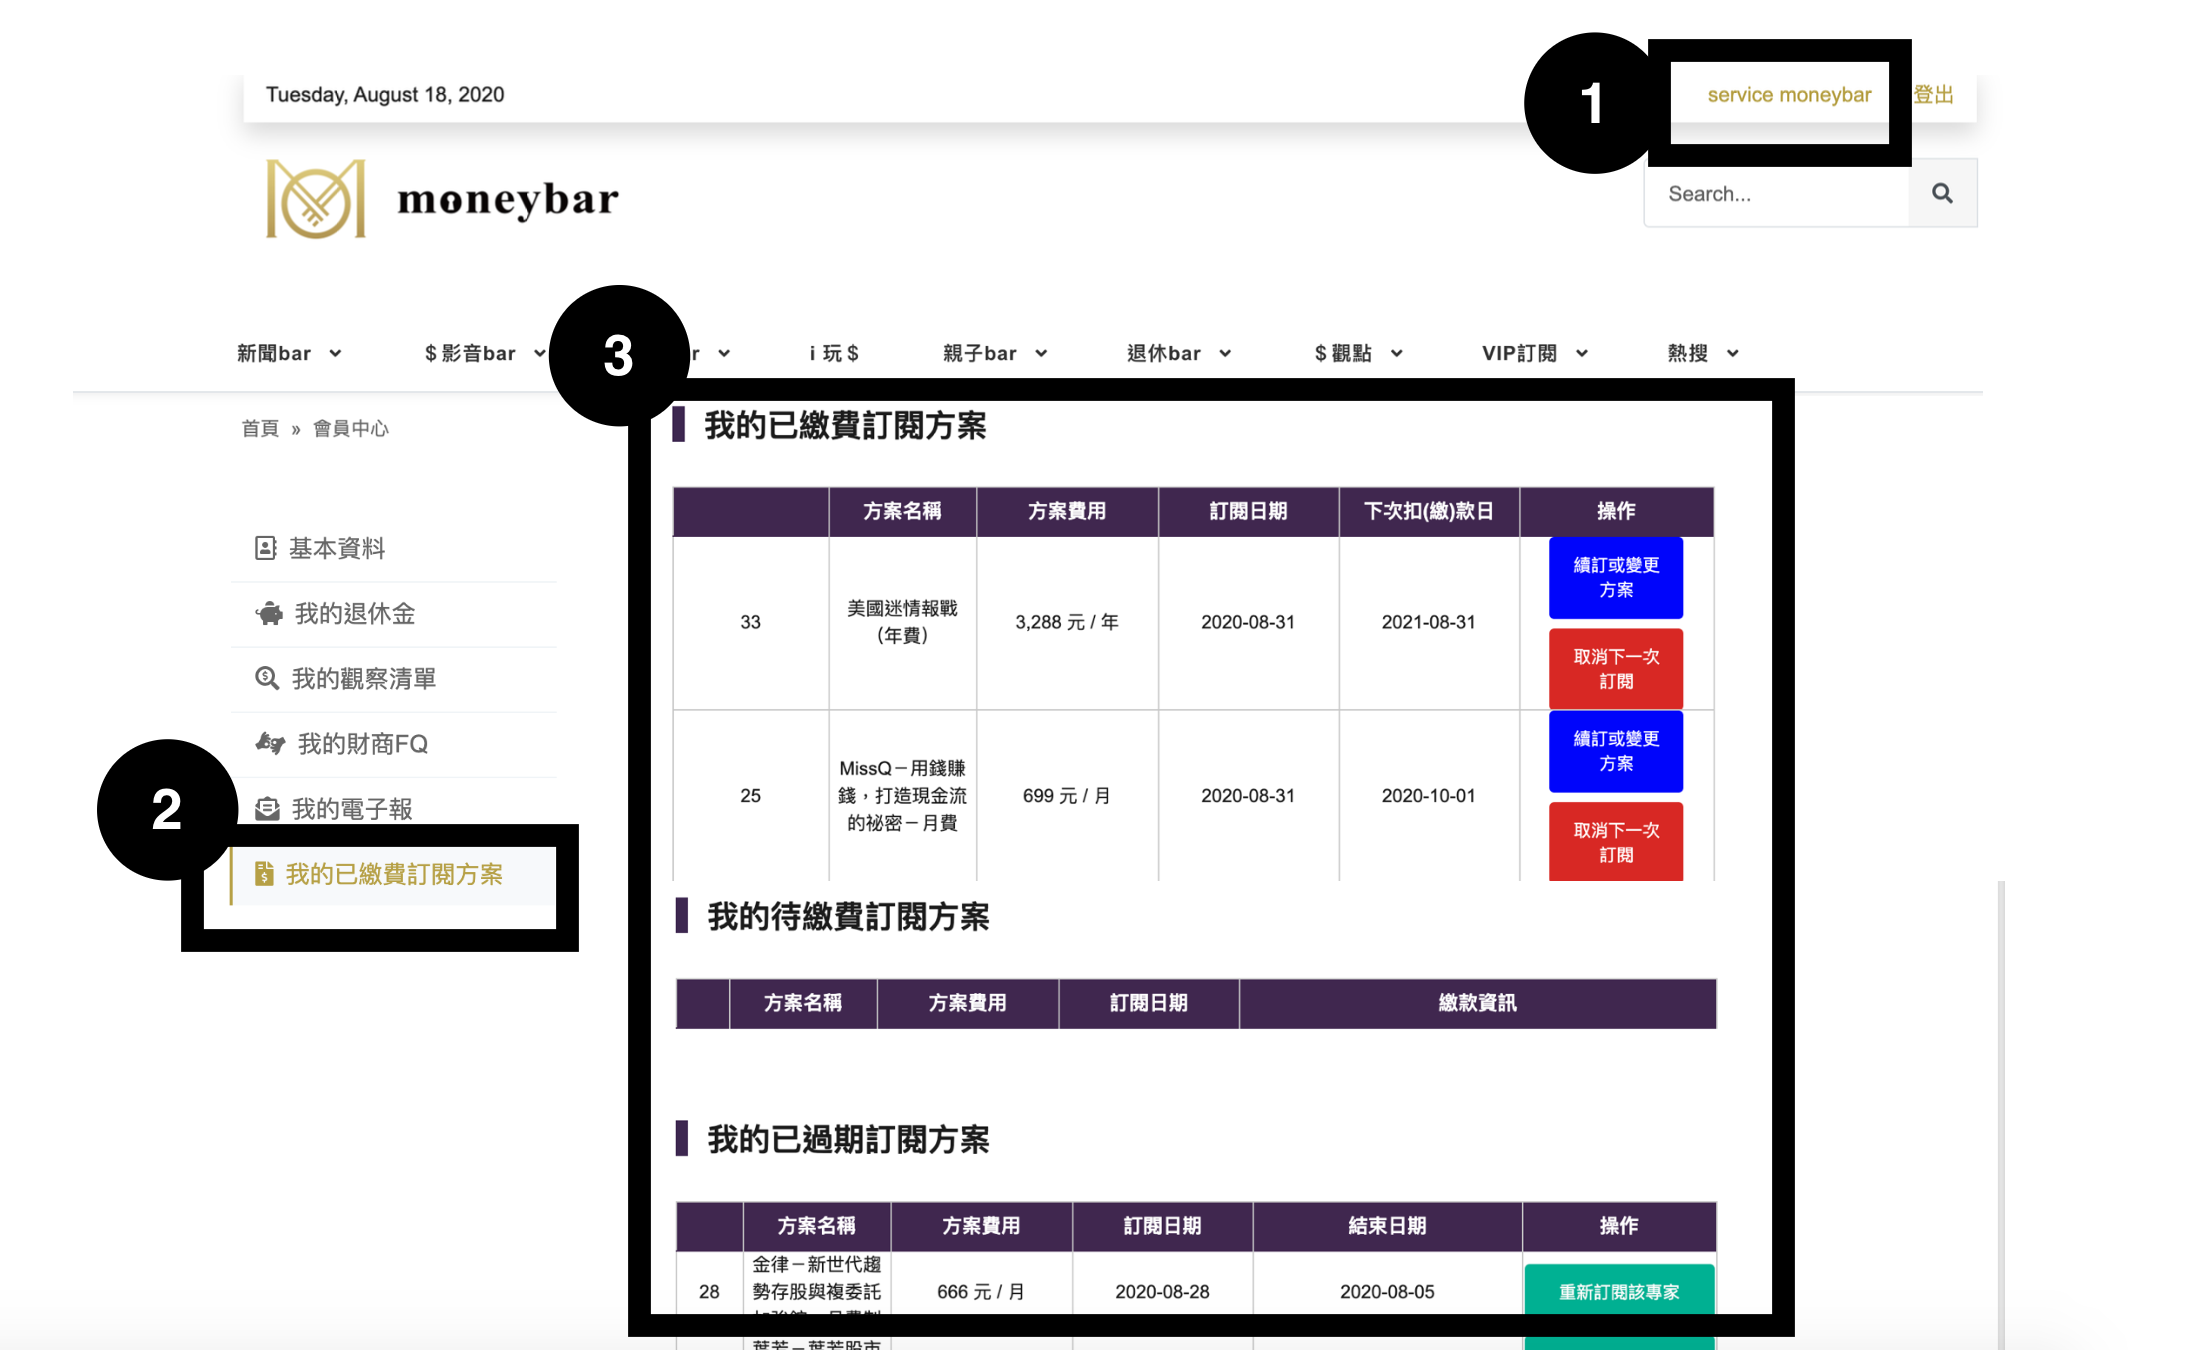The height and width of the screenshot is (1350, 2208).
Task: Click the 下次扣(繳)款日 column header
Action: (1428, 511)
